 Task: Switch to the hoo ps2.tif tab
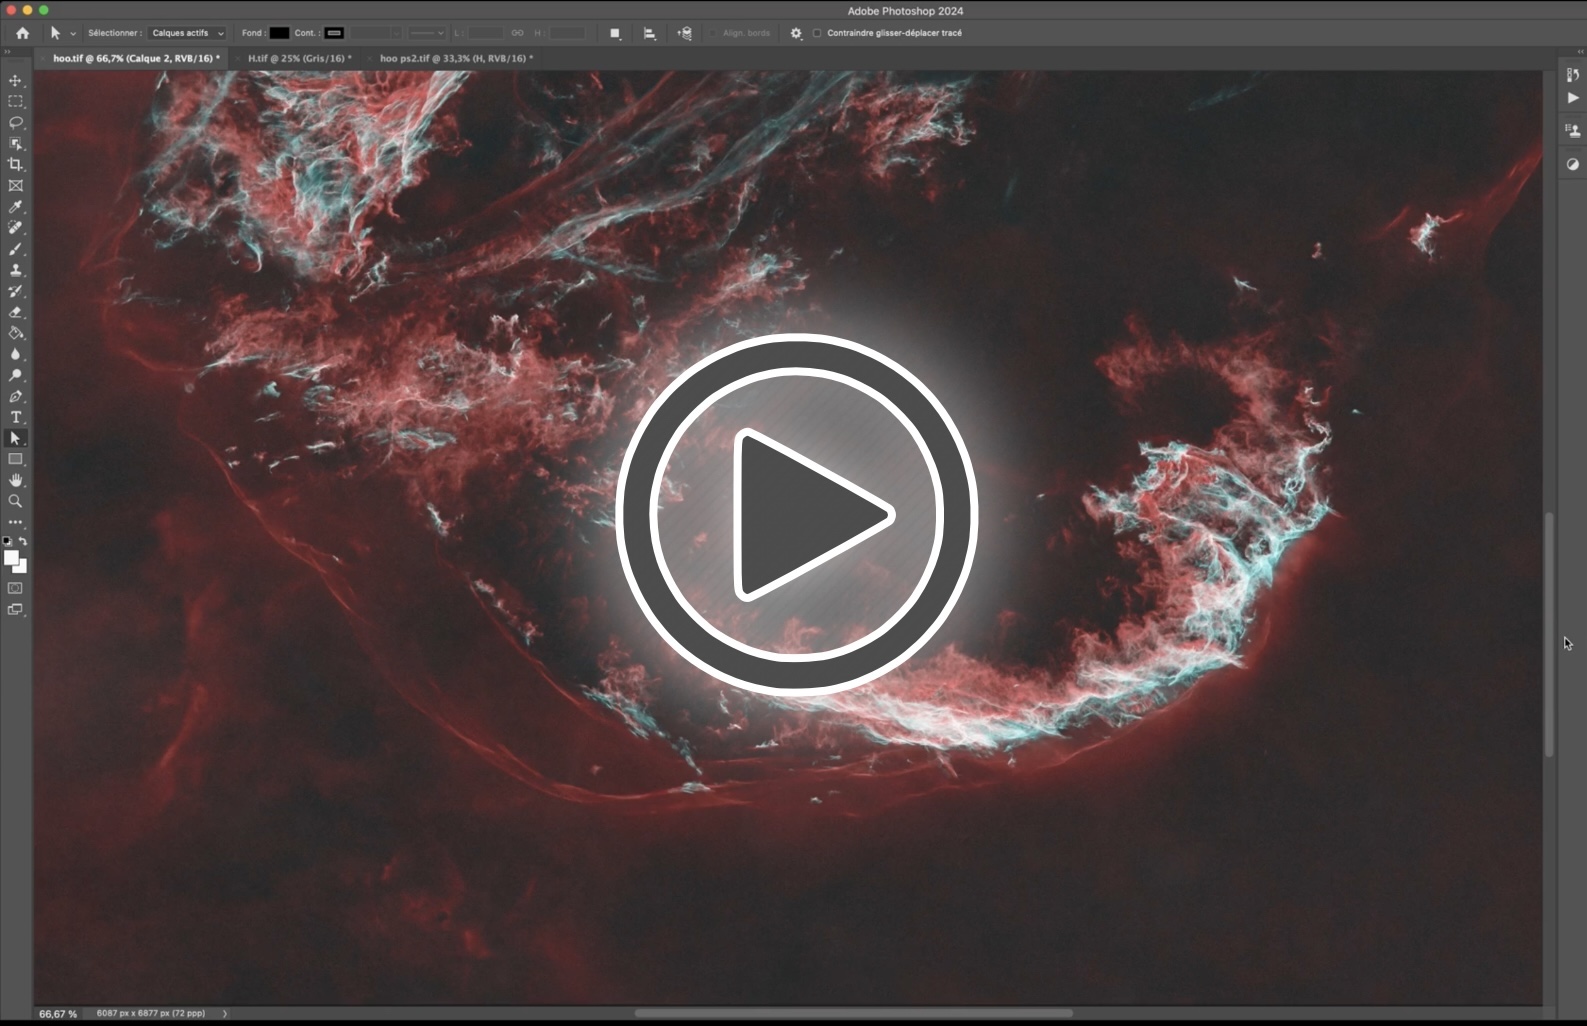coord(455,59)
